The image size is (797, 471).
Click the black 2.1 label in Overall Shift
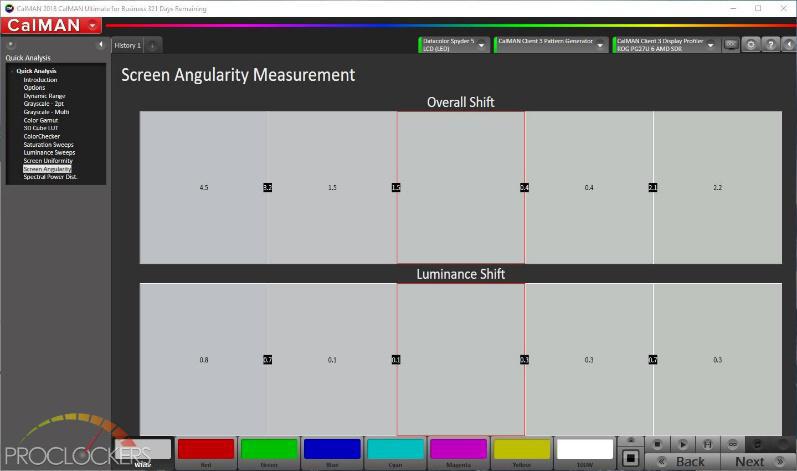pos(653,187)
